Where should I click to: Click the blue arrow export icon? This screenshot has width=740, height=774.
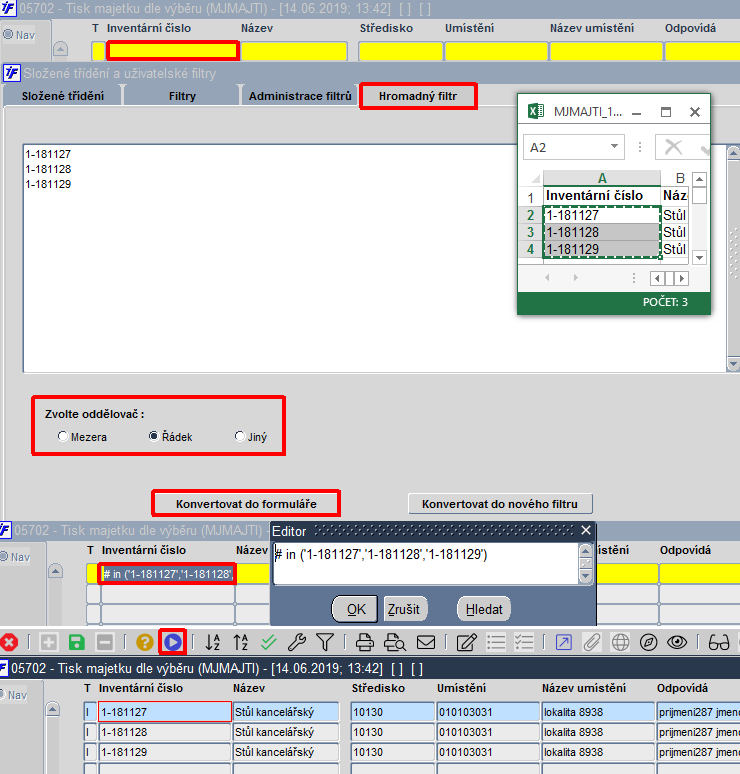point(564,642)
